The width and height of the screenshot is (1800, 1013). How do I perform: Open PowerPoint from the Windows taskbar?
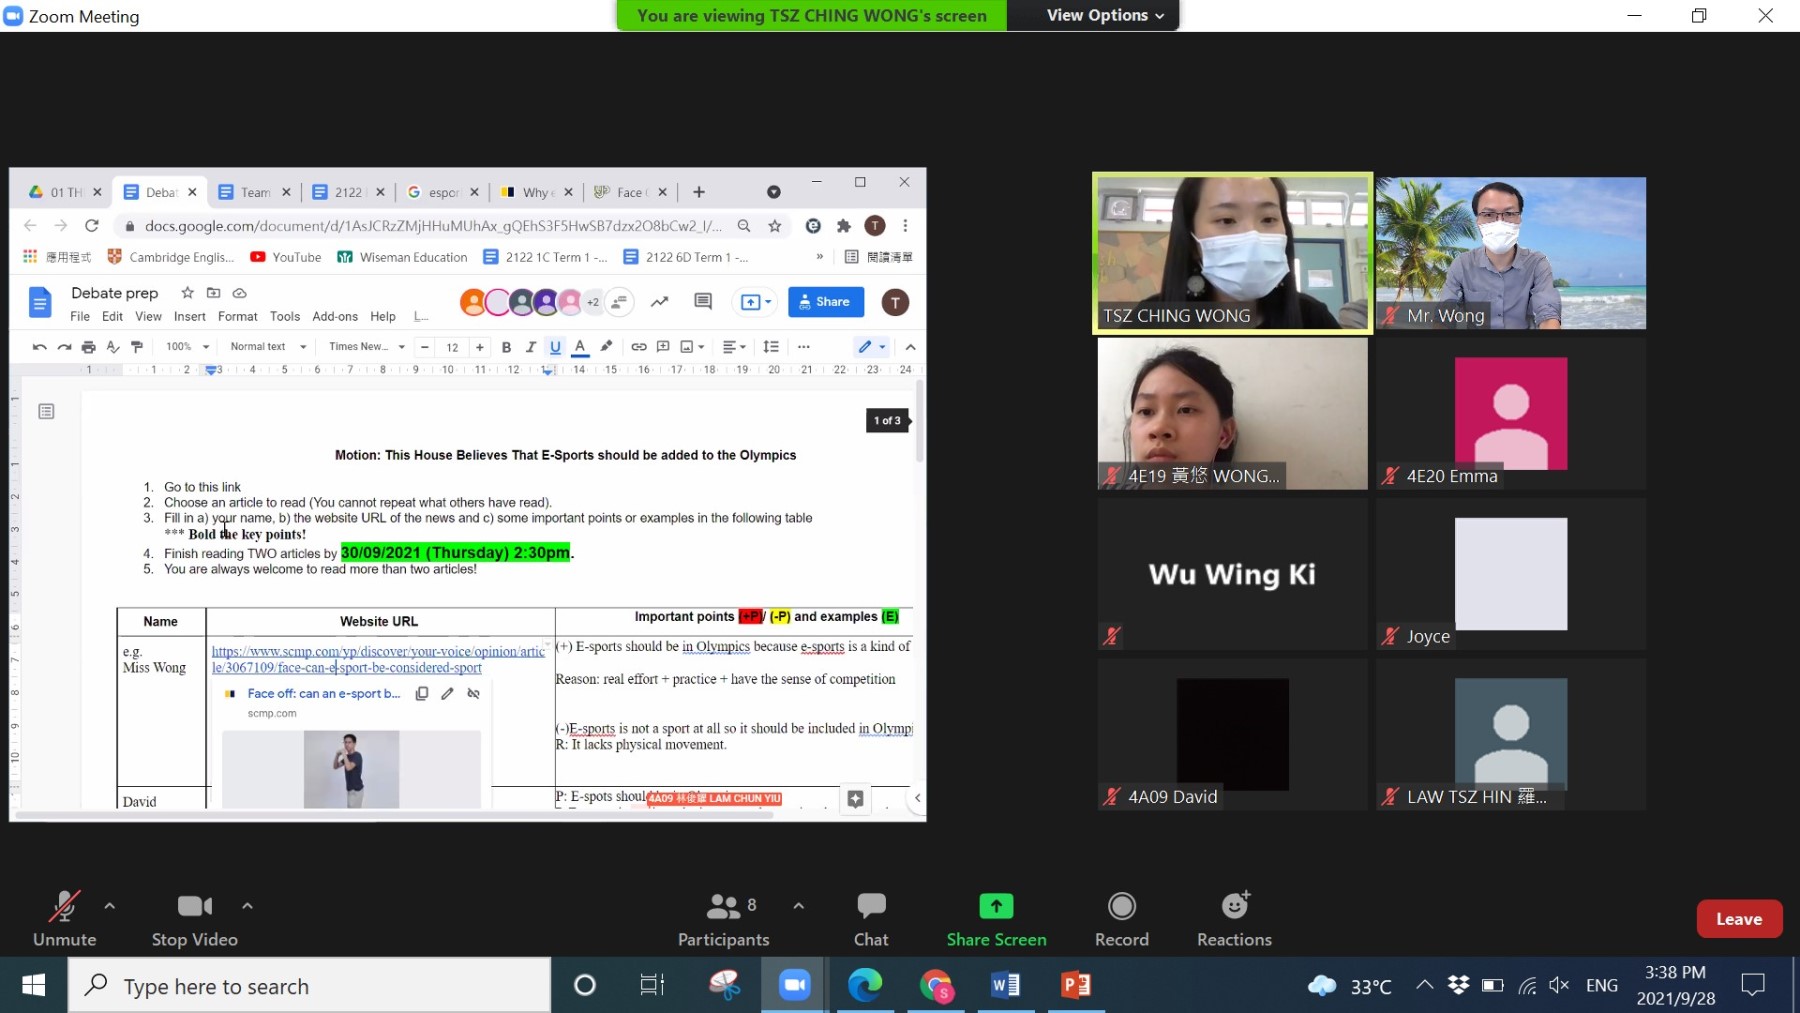click(x=1075, y=985)
